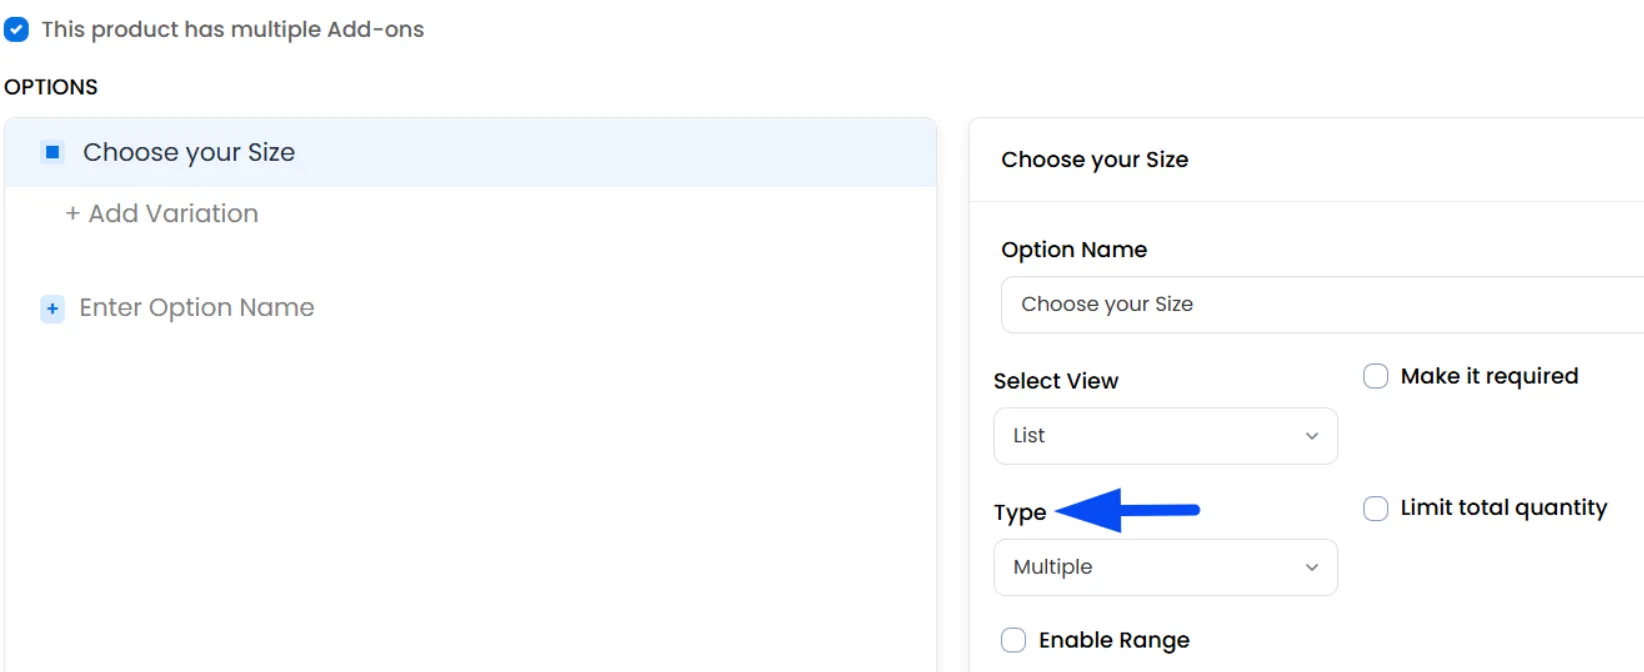
Task: Open the Select View dropdown showing List
Action: tap(1165, 436)
